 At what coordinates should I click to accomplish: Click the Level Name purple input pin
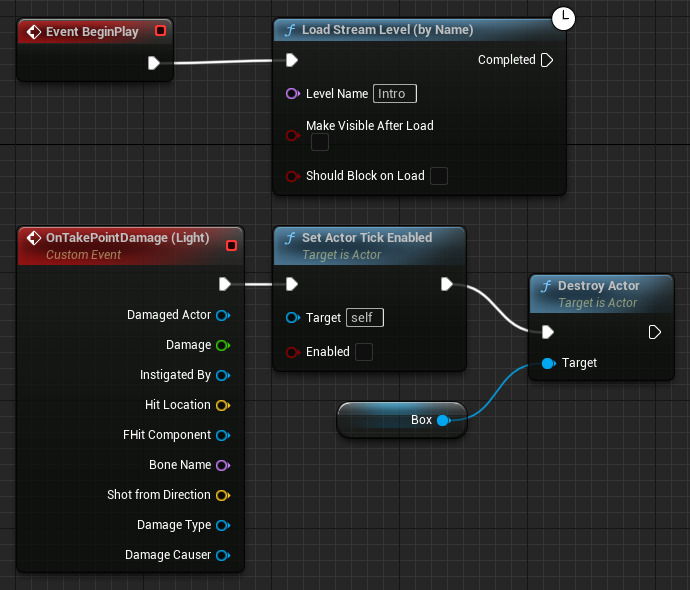293,93
